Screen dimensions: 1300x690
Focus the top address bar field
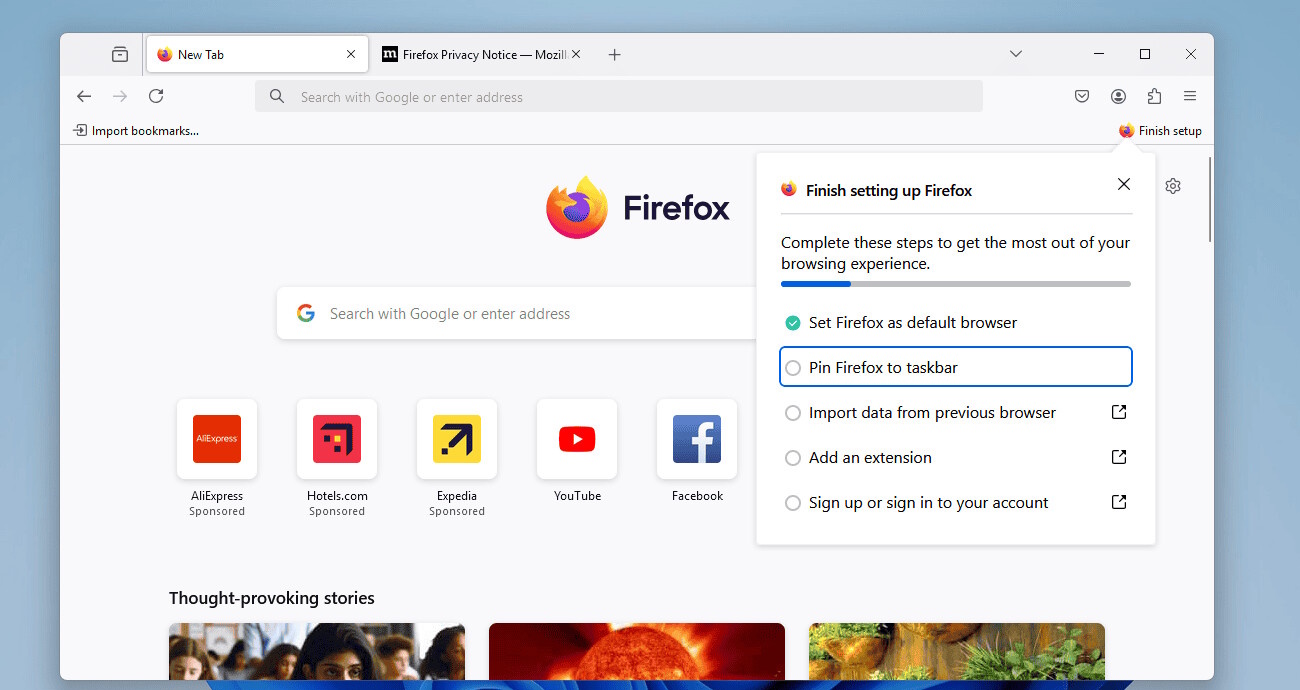coord(619,97)
